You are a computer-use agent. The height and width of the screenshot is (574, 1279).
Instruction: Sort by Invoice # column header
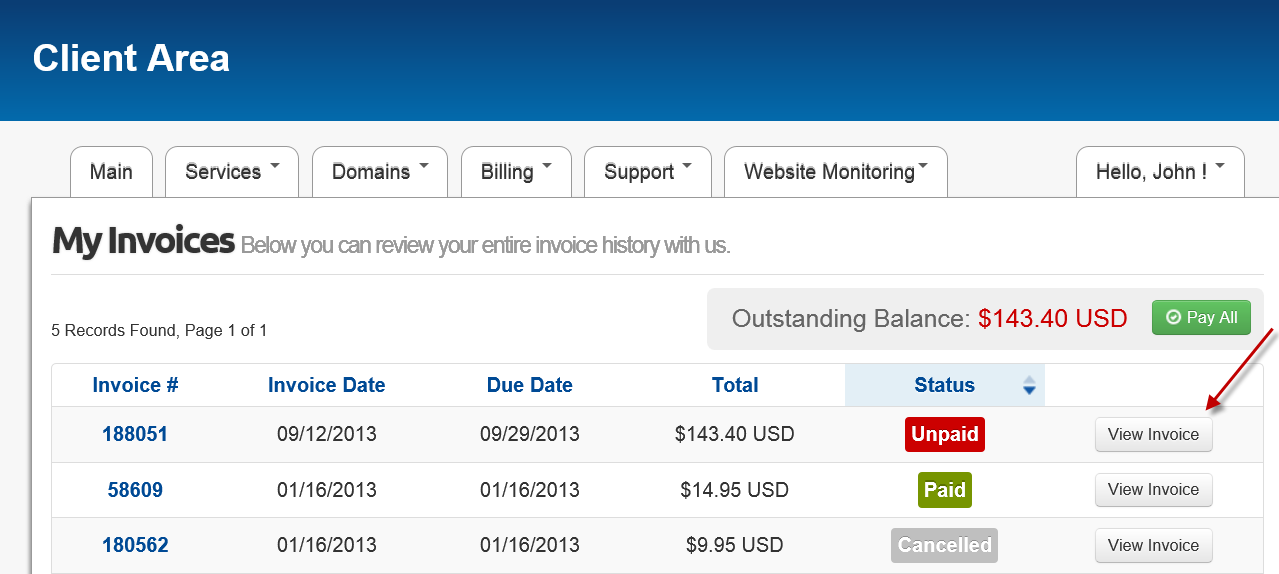(135, 385)
